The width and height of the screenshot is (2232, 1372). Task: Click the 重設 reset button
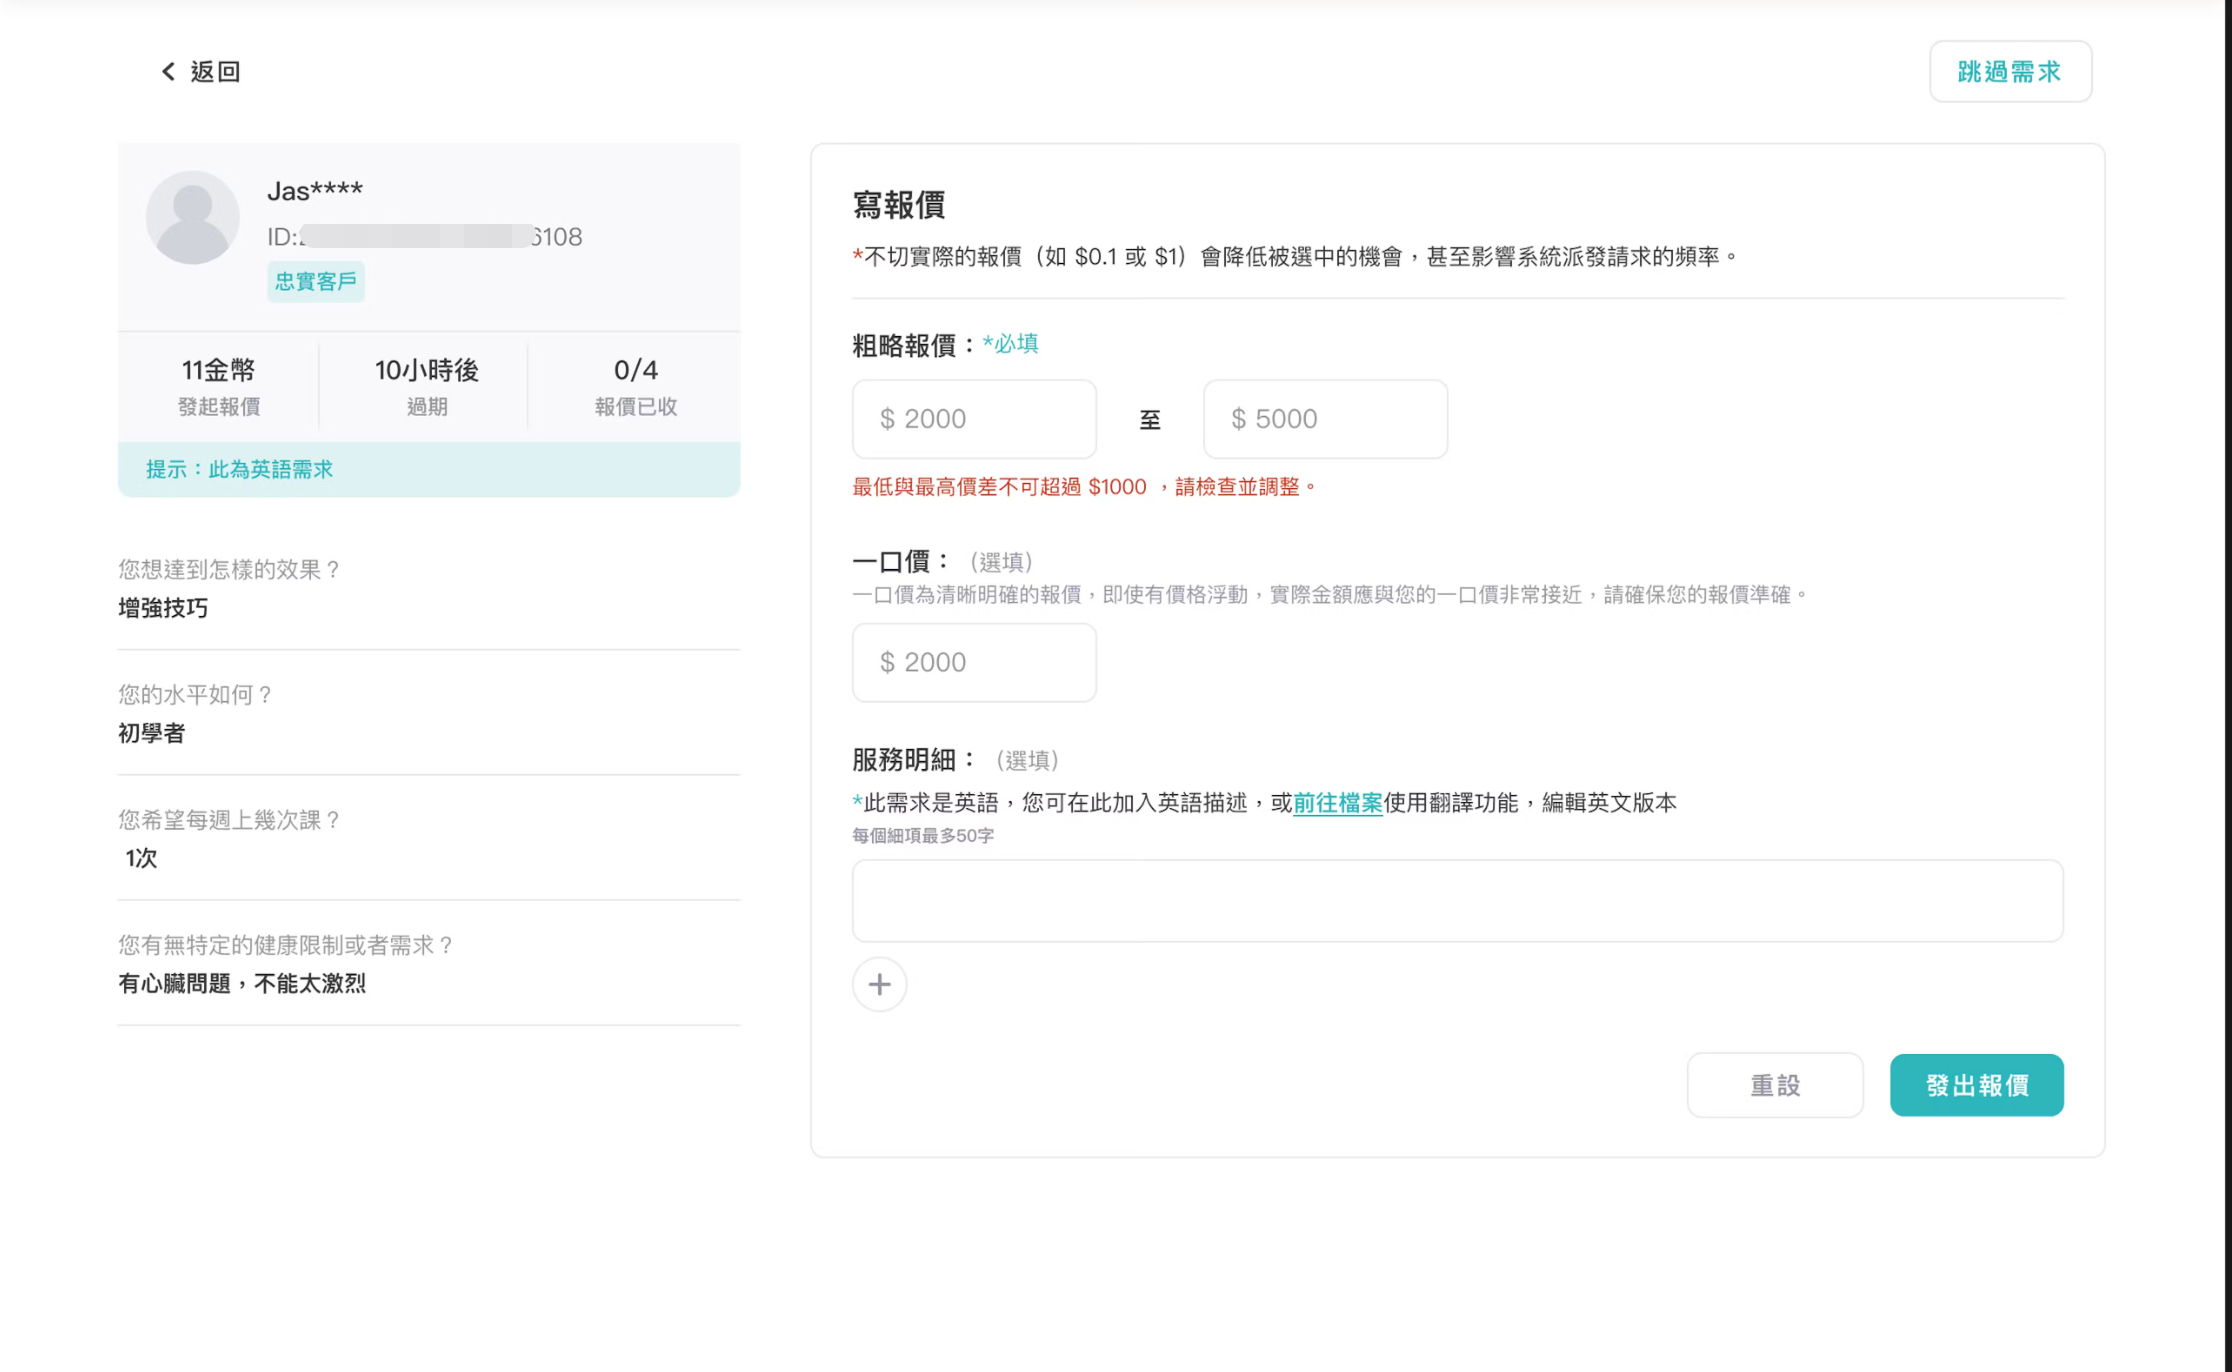[x=1775, y=1085]
